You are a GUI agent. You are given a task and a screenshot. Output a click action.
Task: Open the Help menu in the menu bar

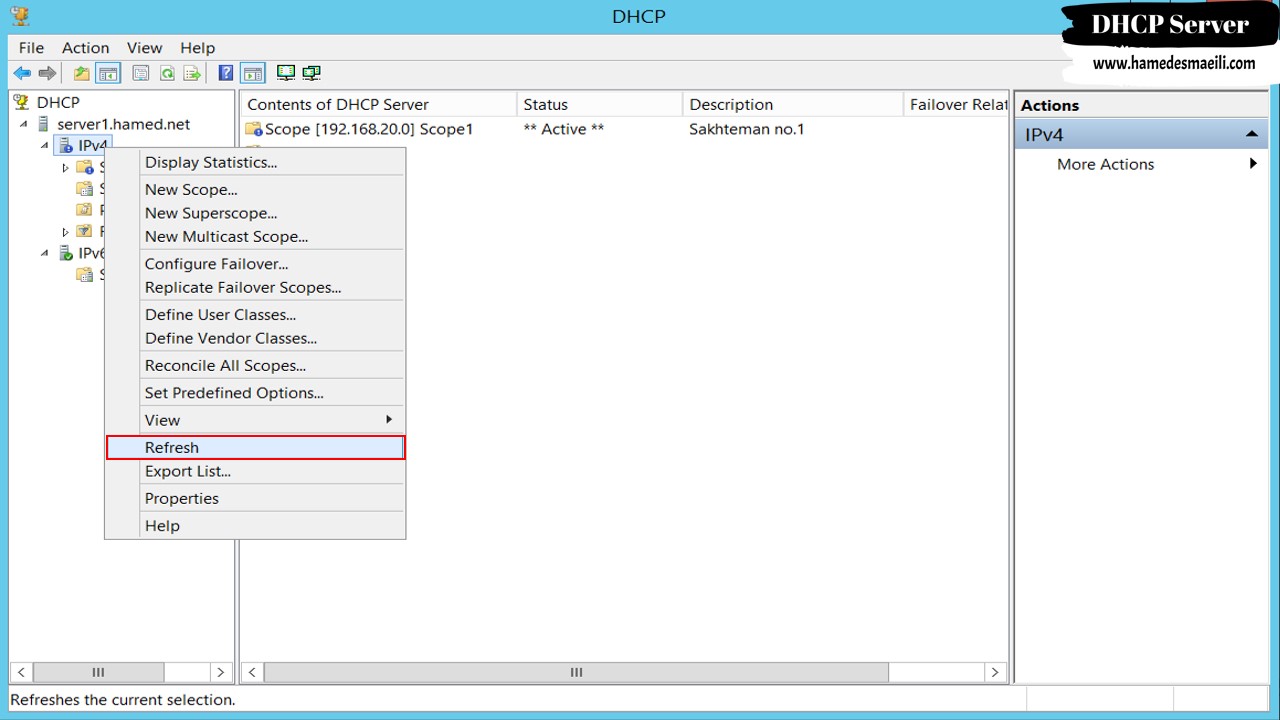point(198,48)
